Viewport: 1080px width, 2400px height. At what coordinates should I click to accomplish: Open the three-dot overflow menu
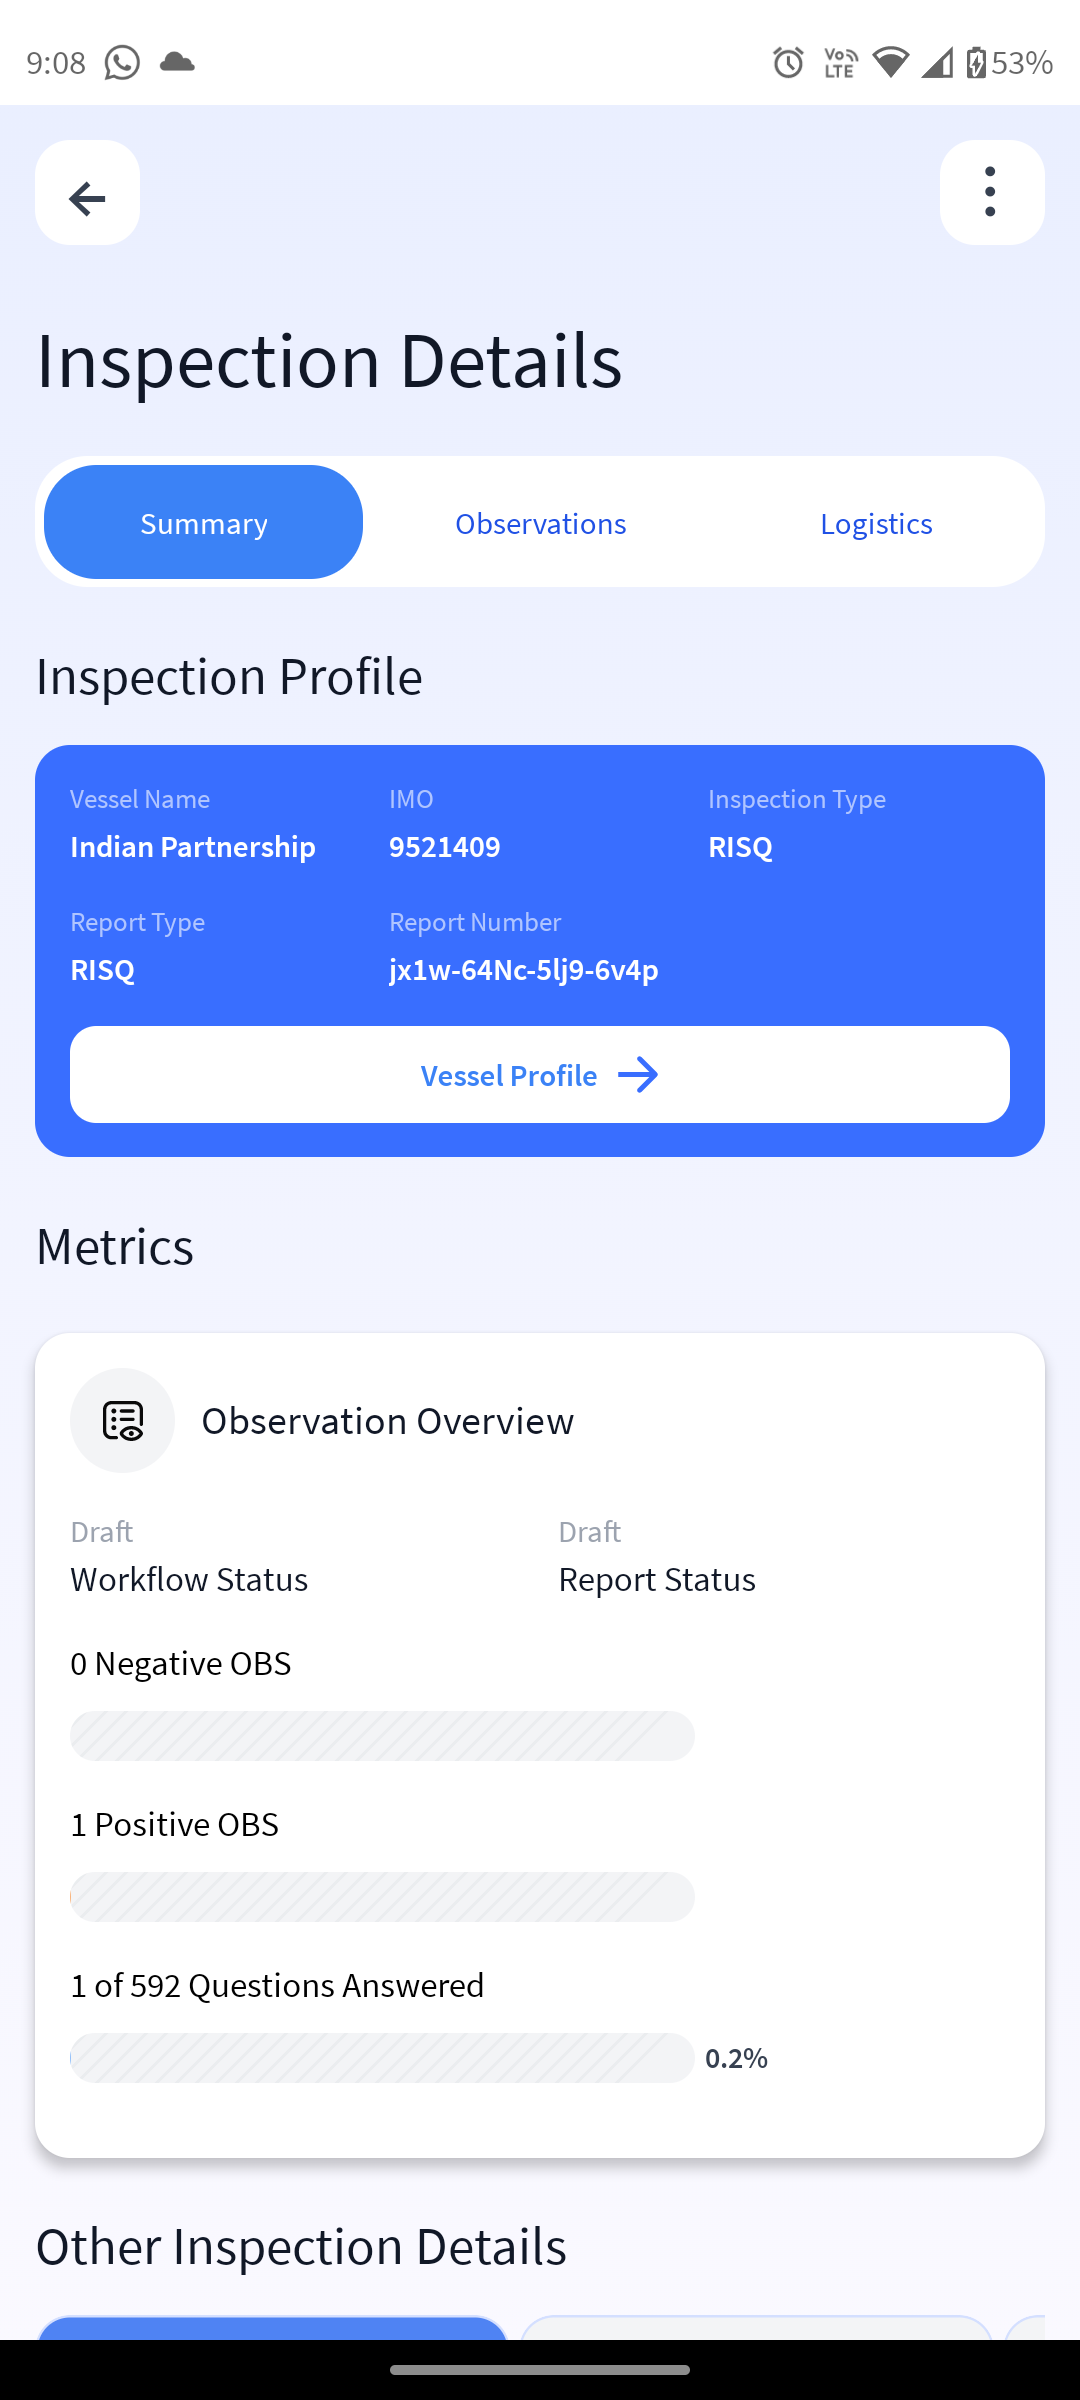(991, 193)
